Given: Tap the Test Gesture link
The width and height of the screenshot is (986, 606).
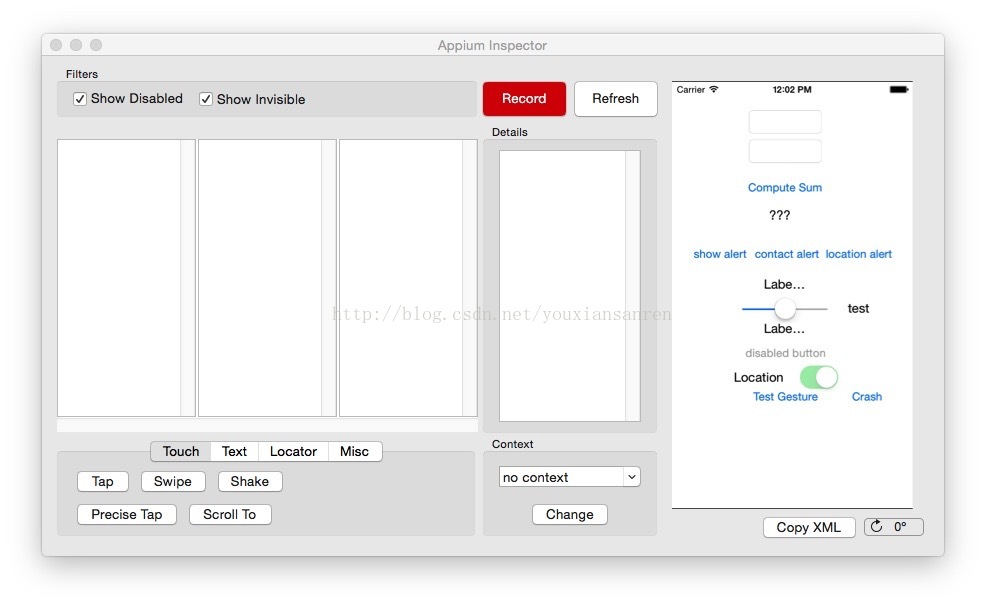Looking at the screenshot, I should [785, 397].
